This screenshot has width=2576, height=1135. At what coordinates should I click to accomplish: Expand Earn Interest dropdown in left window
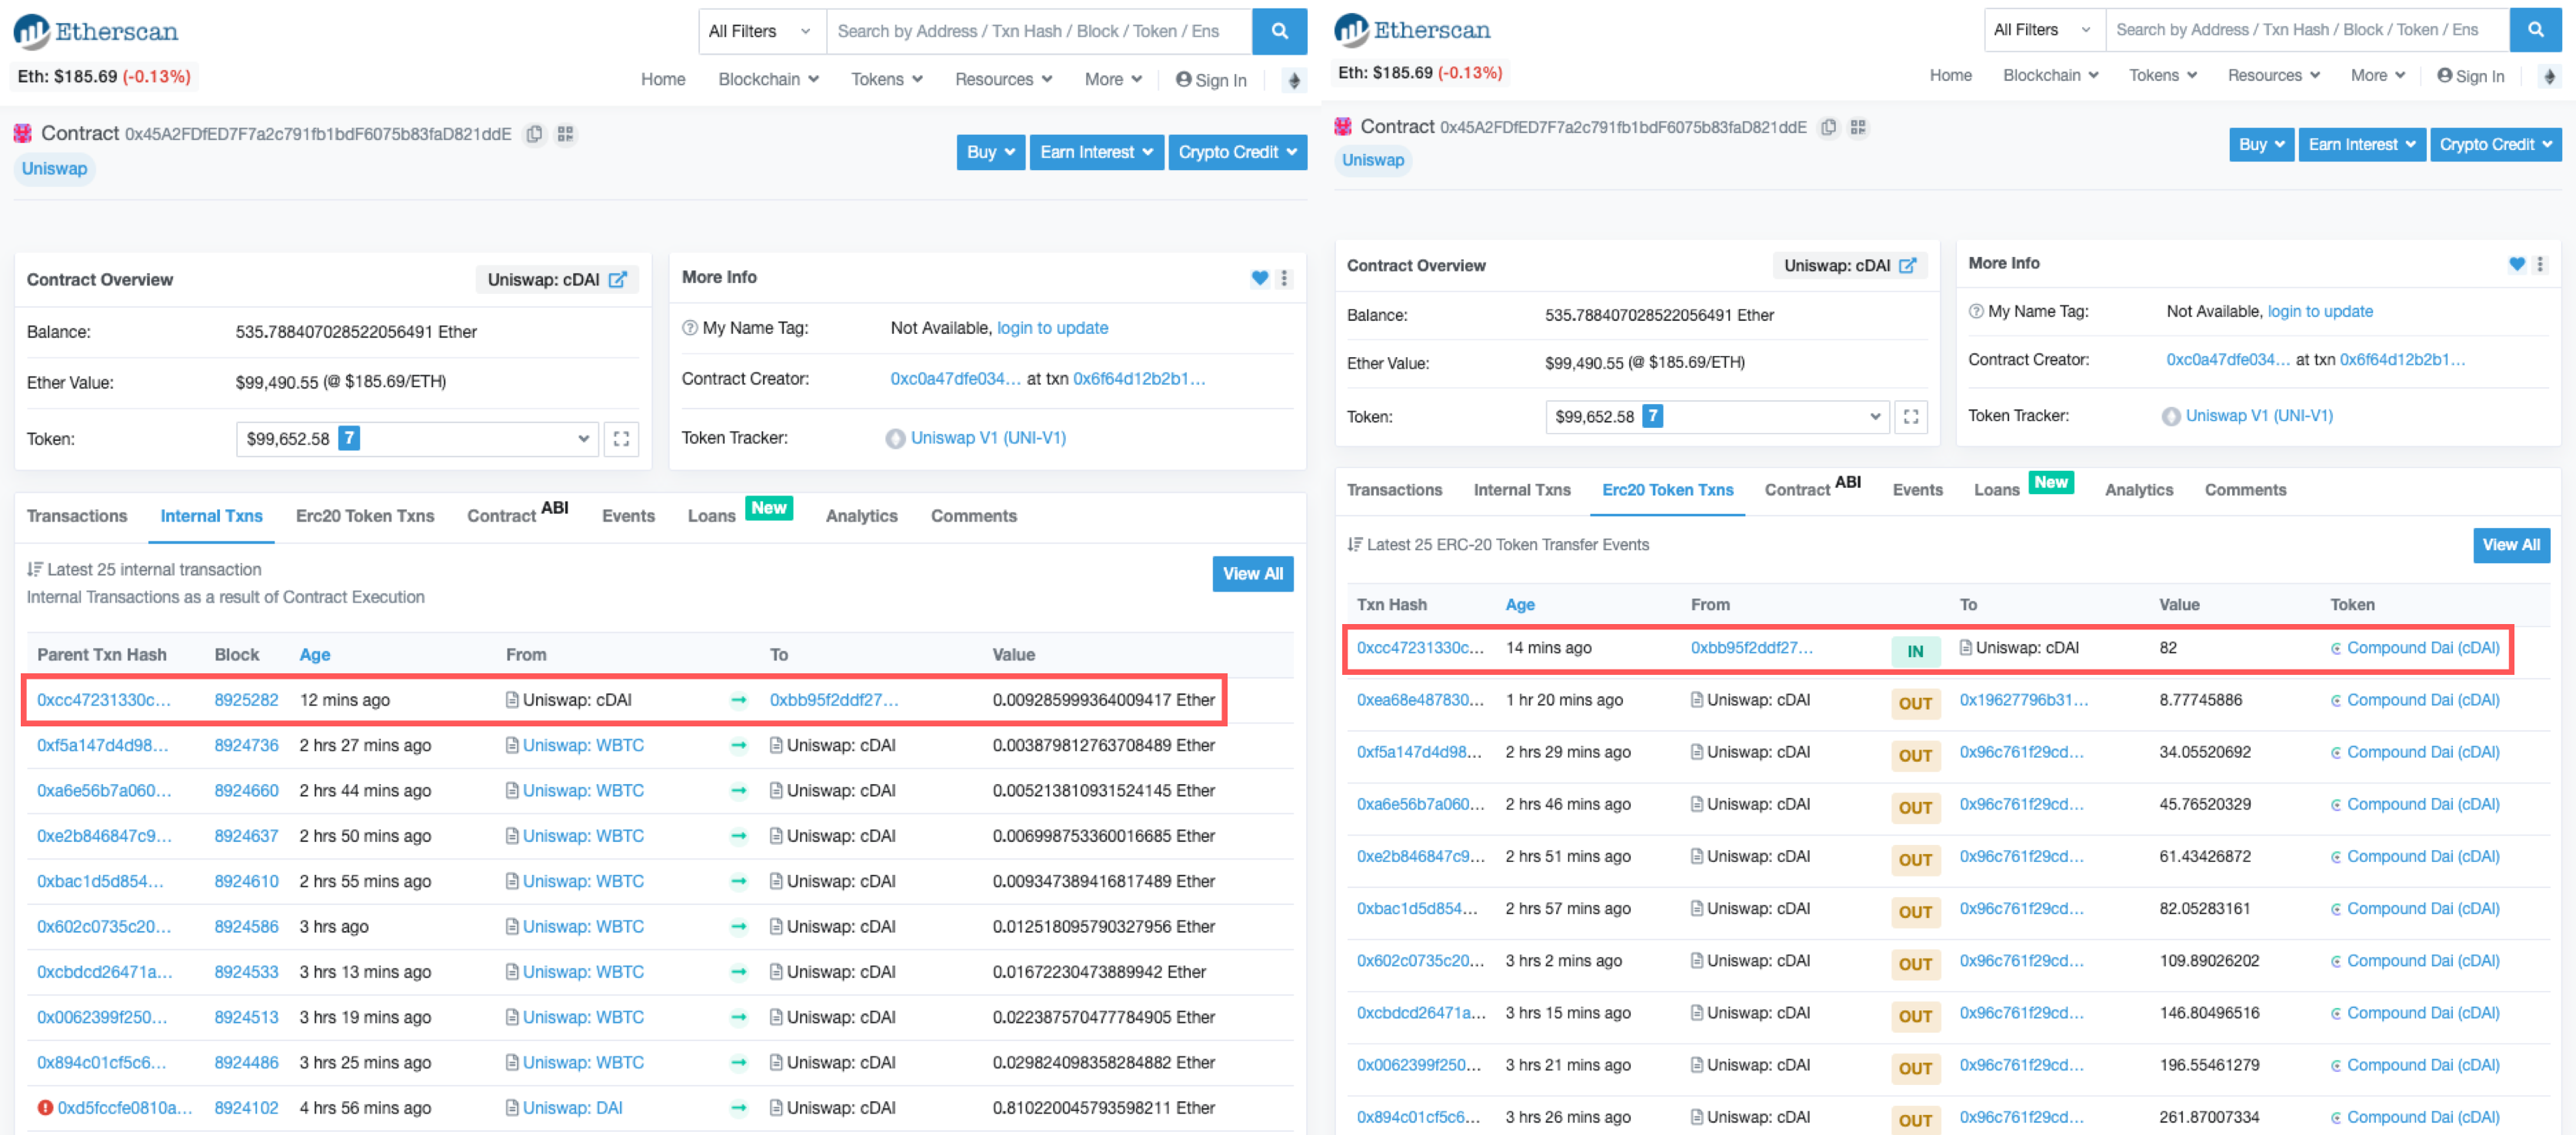click(1096, 152)
